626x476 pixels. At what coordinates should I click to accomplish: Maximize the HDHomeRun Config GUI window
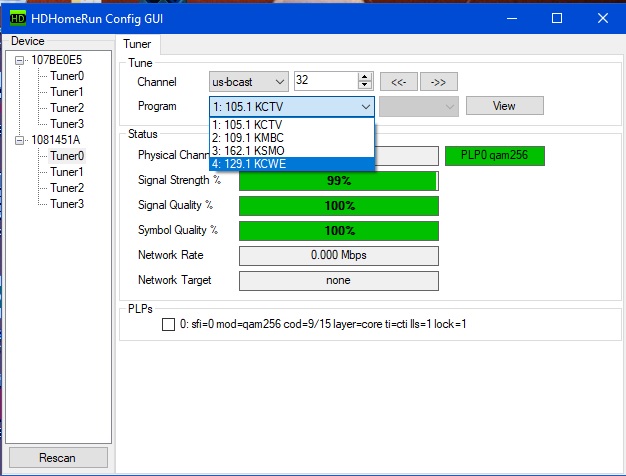(x=557, y=18)
